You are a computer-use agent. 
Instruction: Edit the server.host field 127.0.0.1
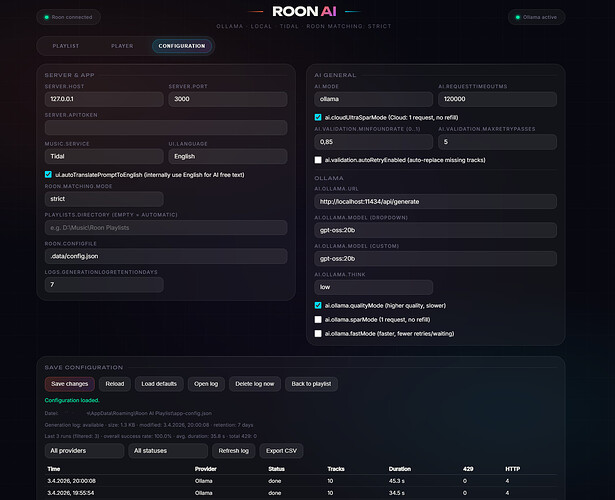point(104,99)
